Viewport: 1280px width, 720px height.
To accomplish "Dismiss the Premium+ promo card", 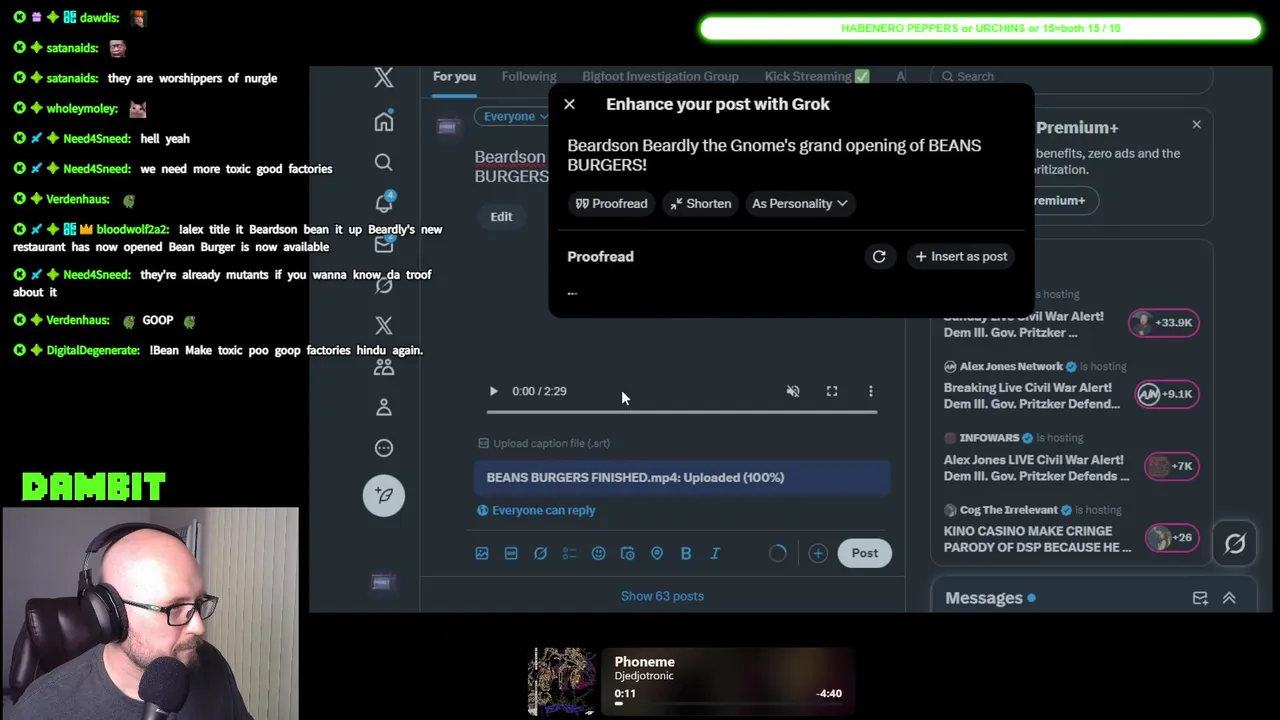I will [x=1196, y=124].
